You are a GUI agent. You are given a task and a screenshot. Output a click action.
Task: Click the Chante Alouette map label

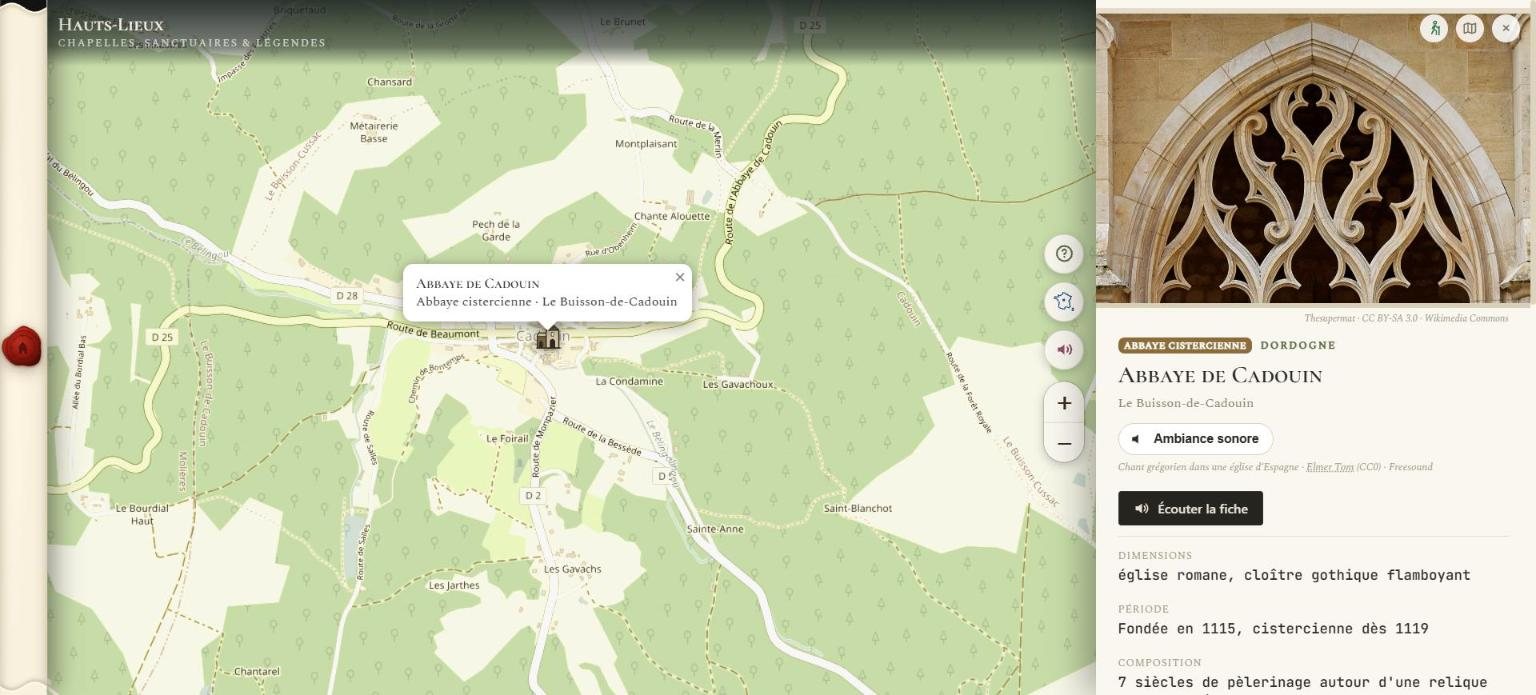672,216
